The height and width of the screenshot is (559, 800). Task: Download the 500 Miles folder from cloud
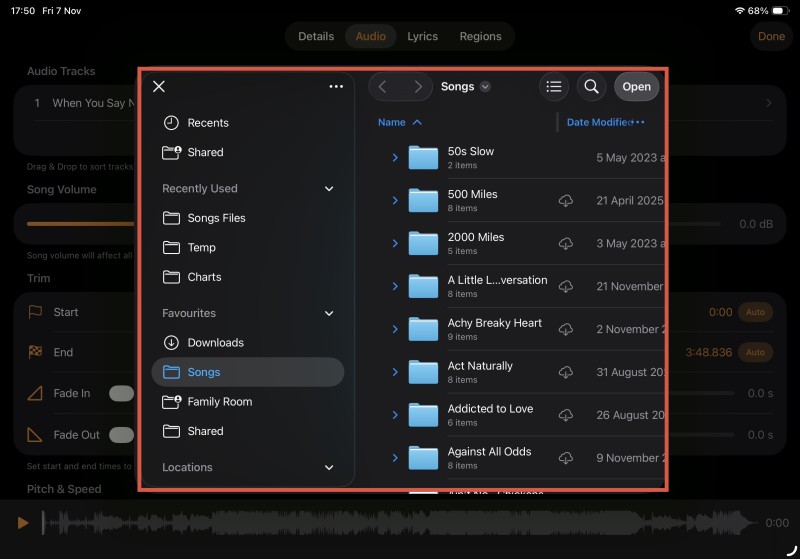(x=565, y=201)
